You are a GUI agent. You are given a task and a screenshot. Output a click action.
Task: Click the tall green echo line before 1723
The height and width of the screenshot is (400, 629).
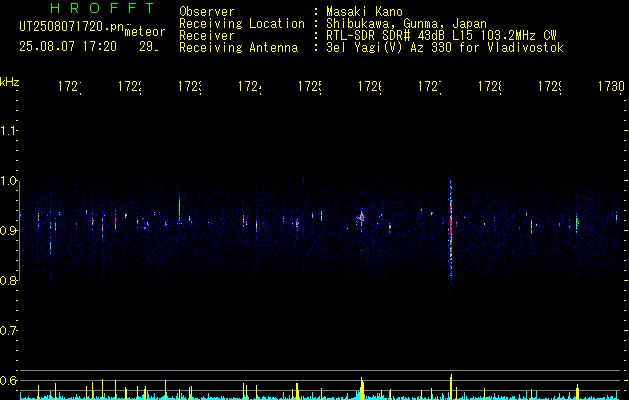tap(179, 208)
